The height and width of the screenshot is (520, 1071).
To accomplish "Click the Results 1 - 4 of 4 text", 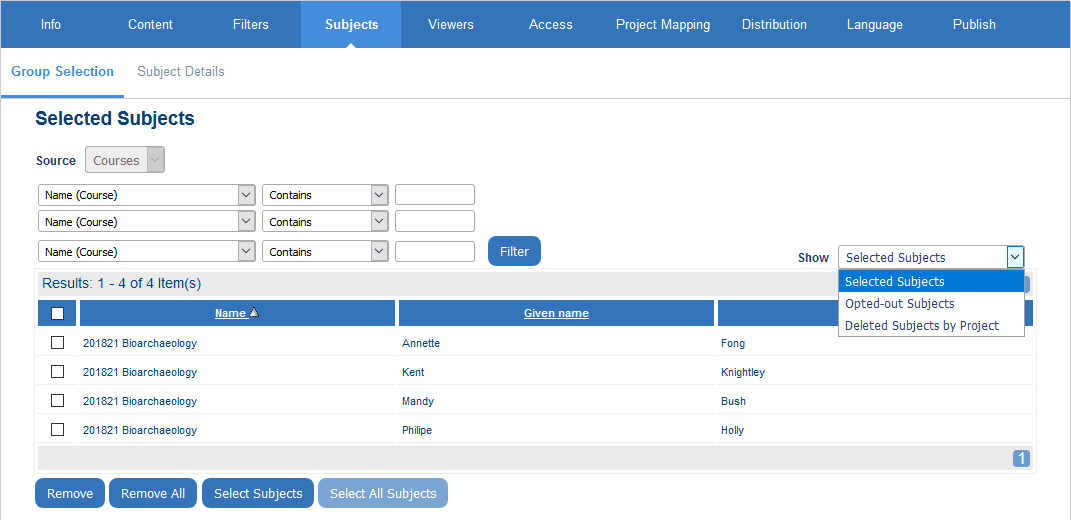I will [x=122, y=283].
